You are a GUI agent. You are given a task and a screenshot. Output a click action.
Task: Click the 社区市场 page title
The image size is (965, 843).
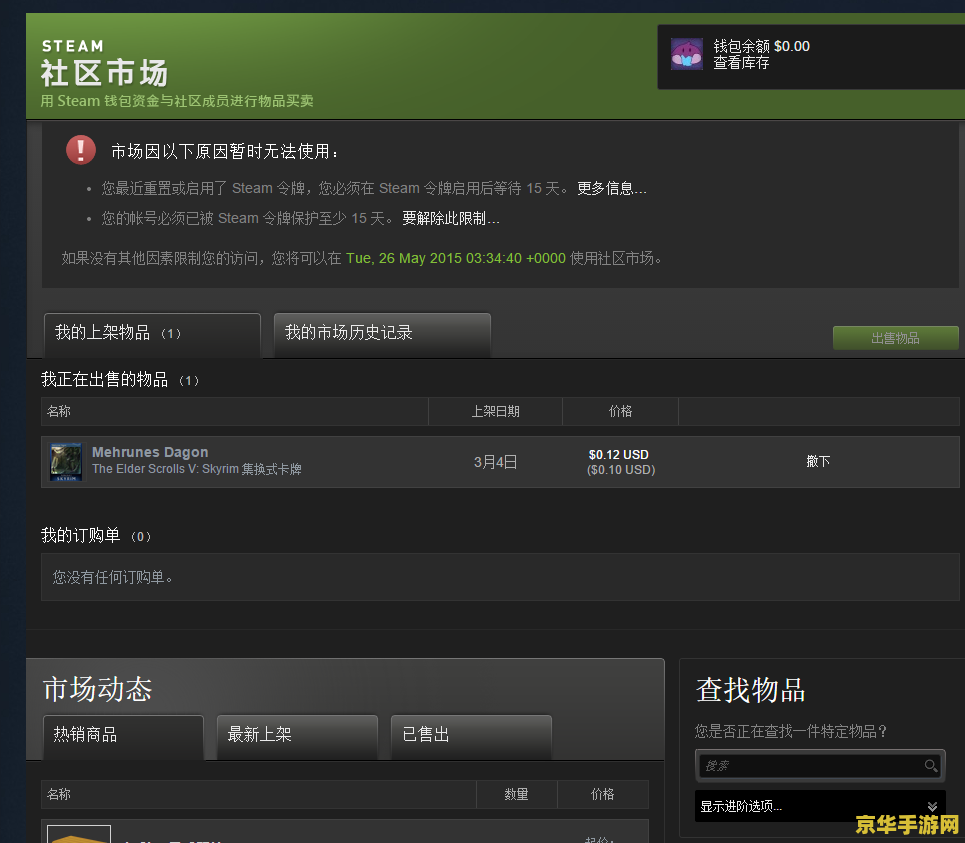[x=105, y=73]
